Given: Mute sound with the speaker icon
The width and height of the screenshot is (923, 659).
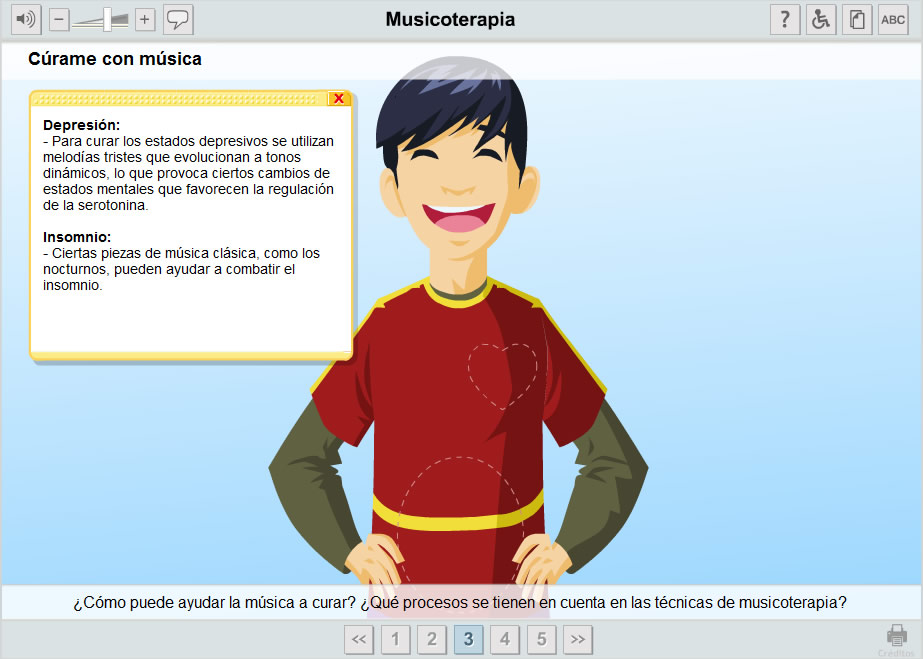Looking at the screenshot, I should tap(26, 19).
